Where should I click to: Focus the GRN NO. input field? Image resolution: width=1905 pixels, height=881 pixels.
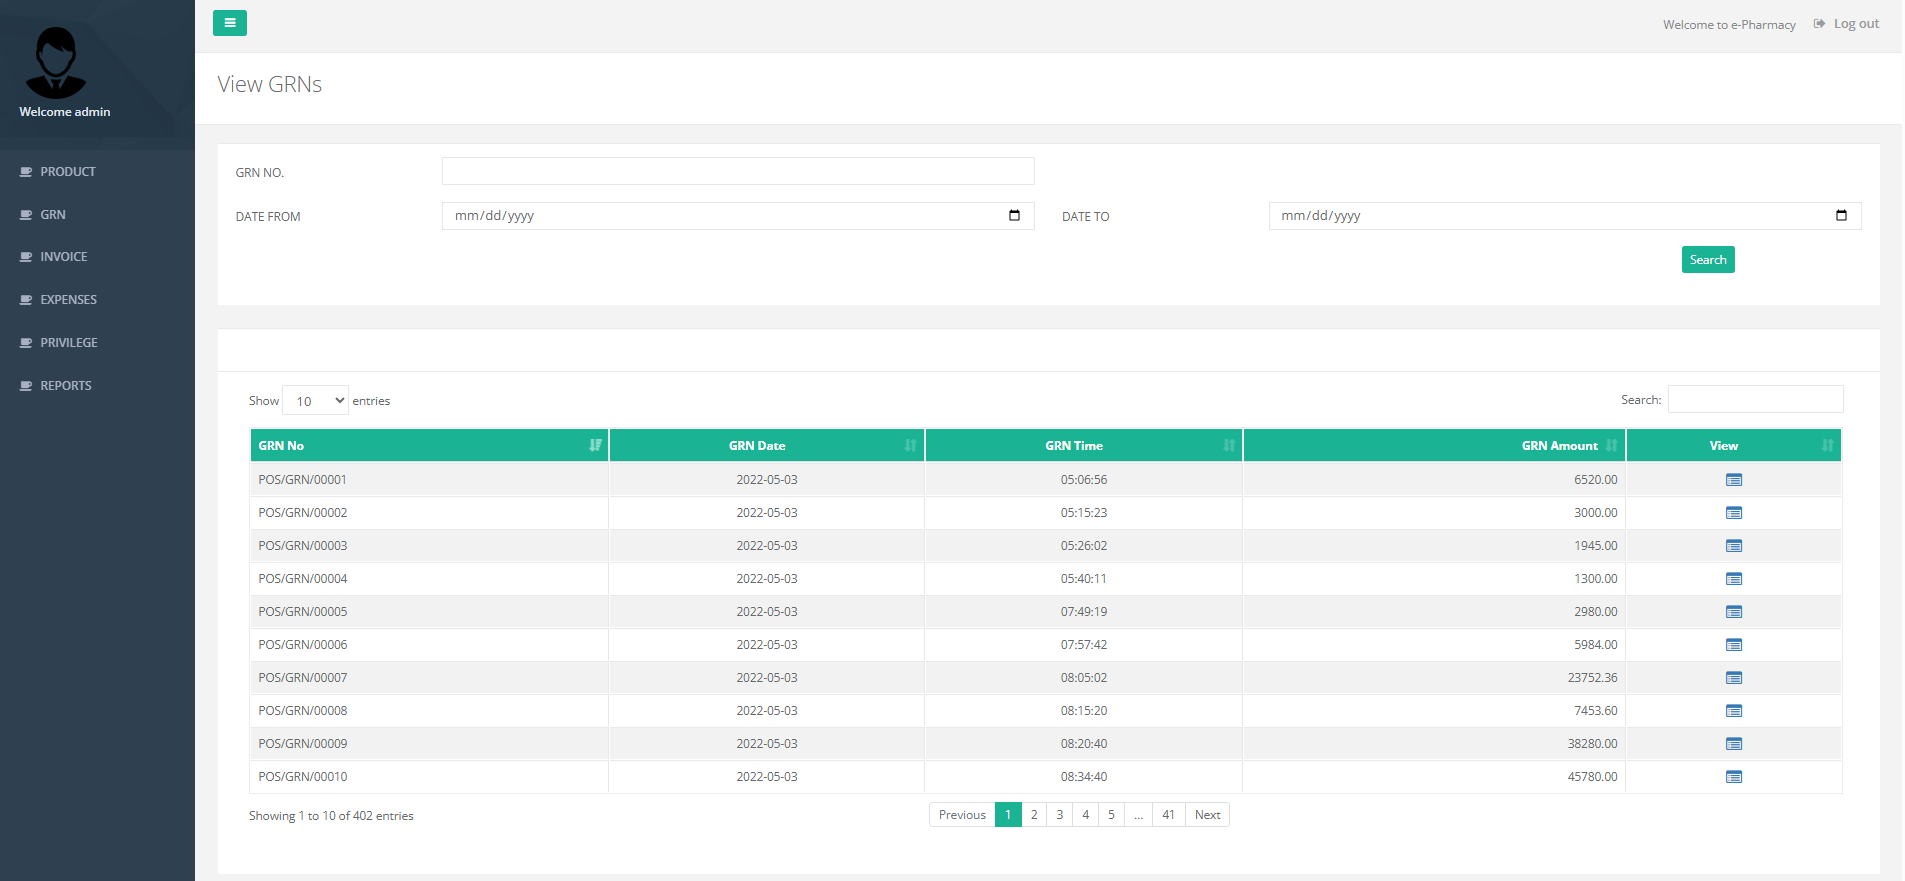click(738, 171)
